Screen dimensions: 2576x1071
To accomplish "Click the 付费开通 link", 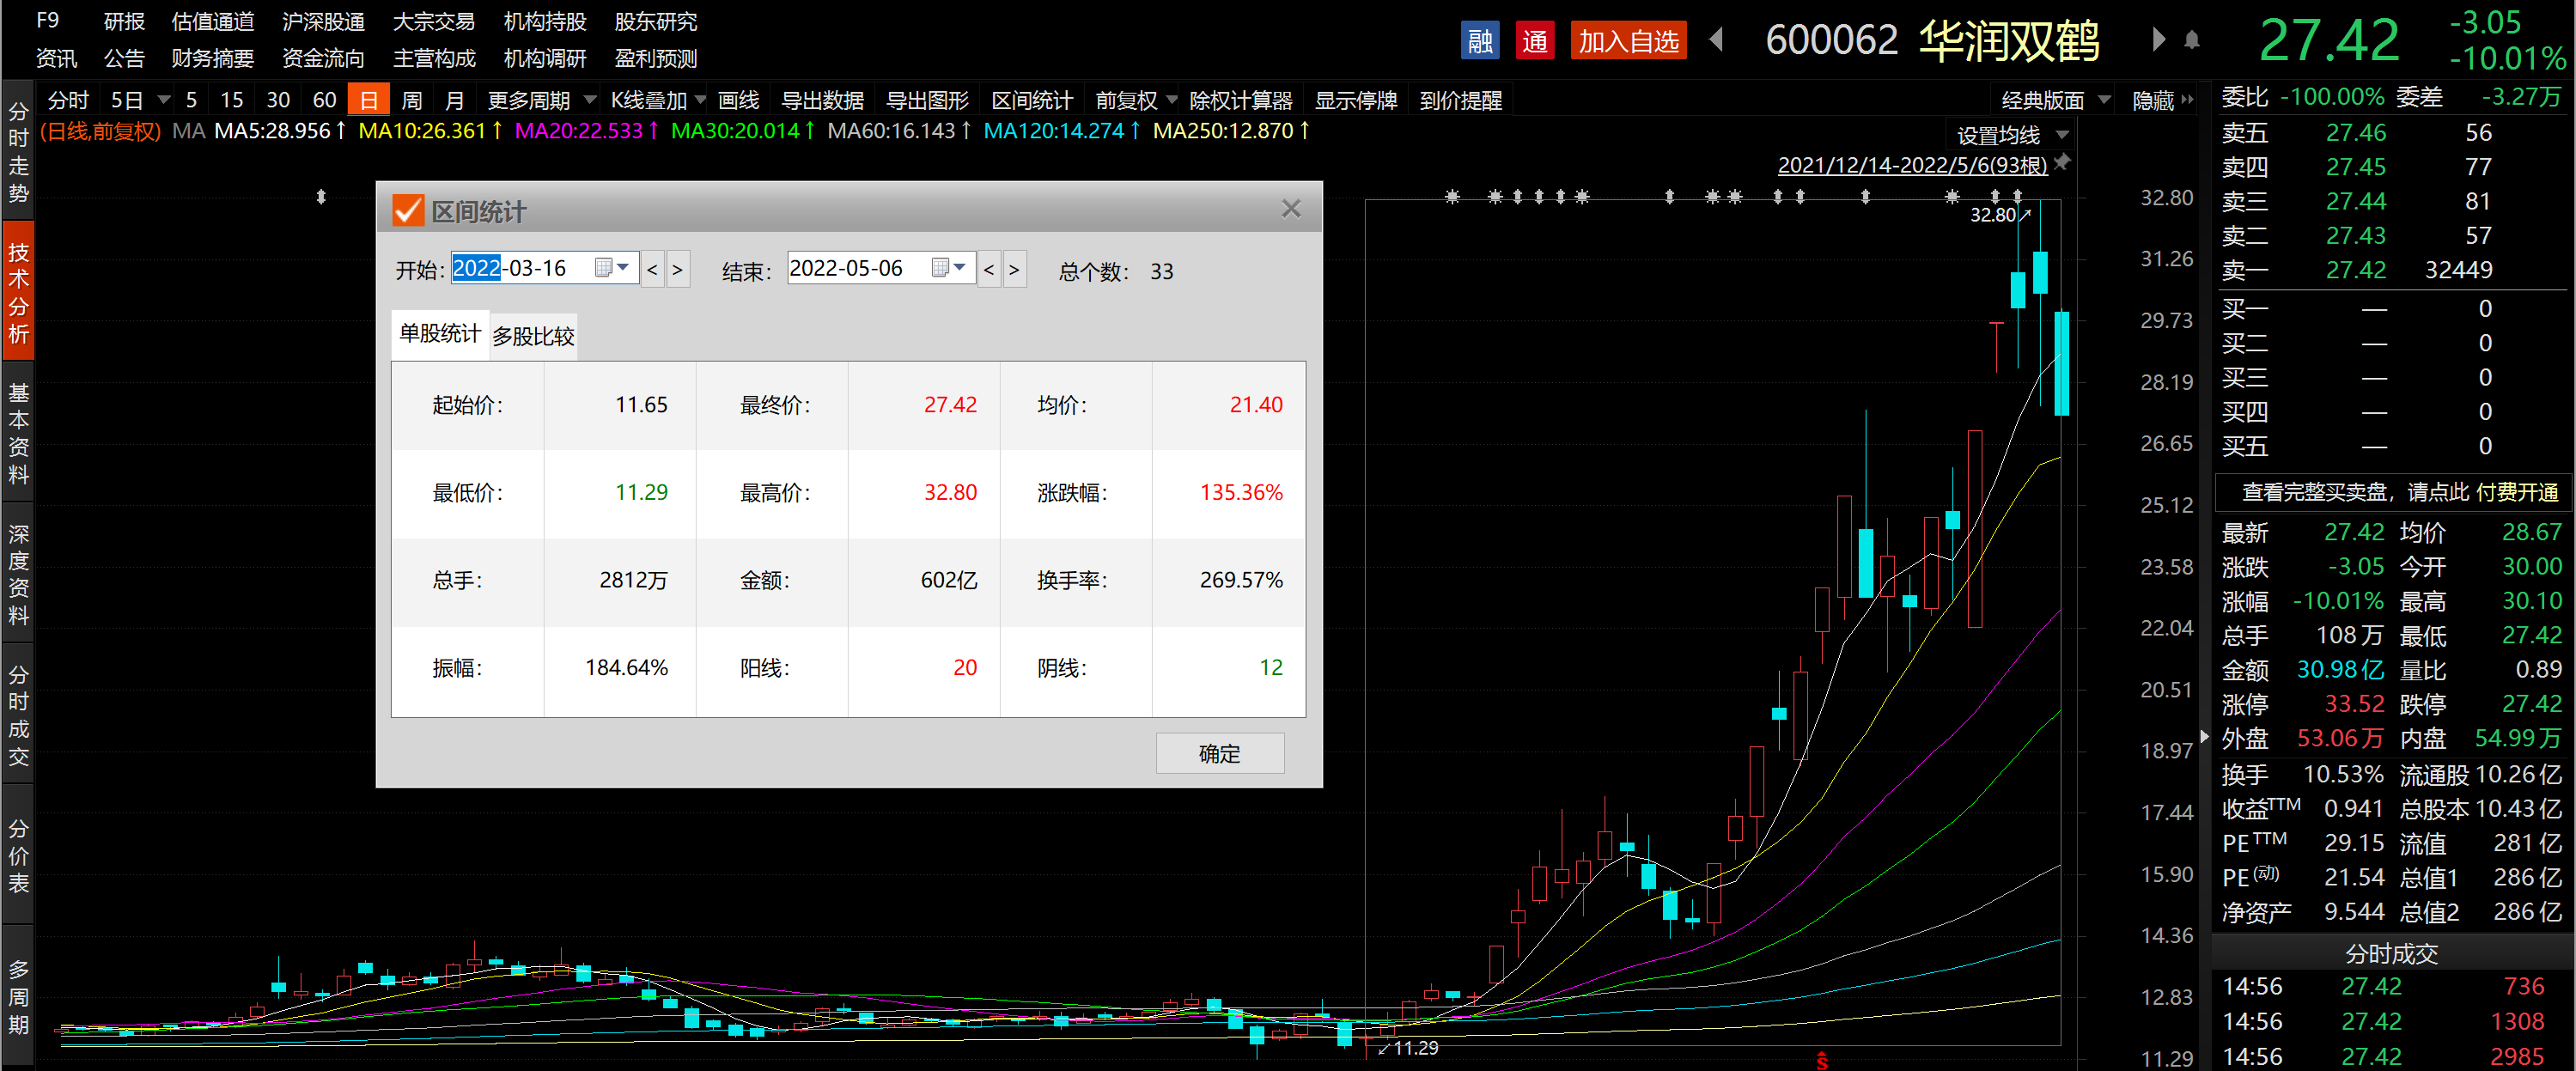I will (x=2516, y=492).
